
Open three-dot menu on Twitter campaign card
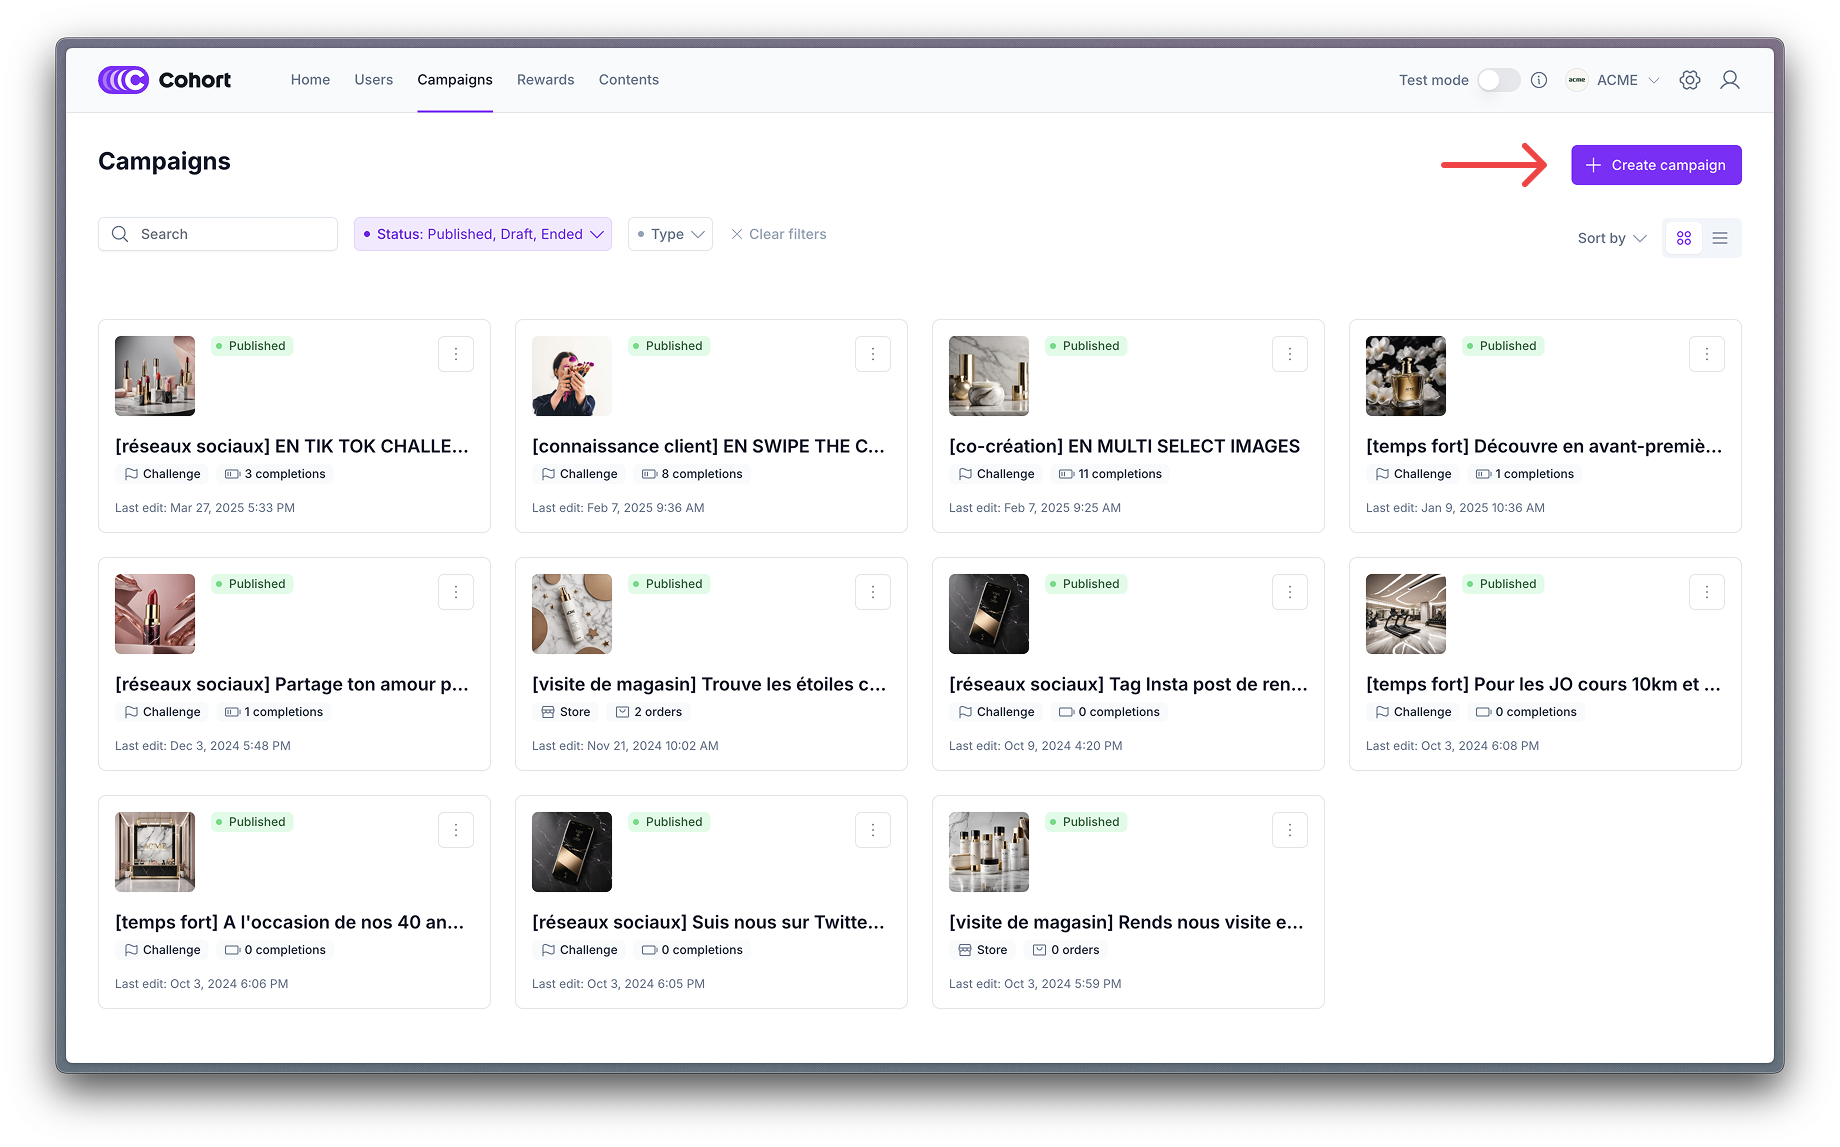coord(873,830)
